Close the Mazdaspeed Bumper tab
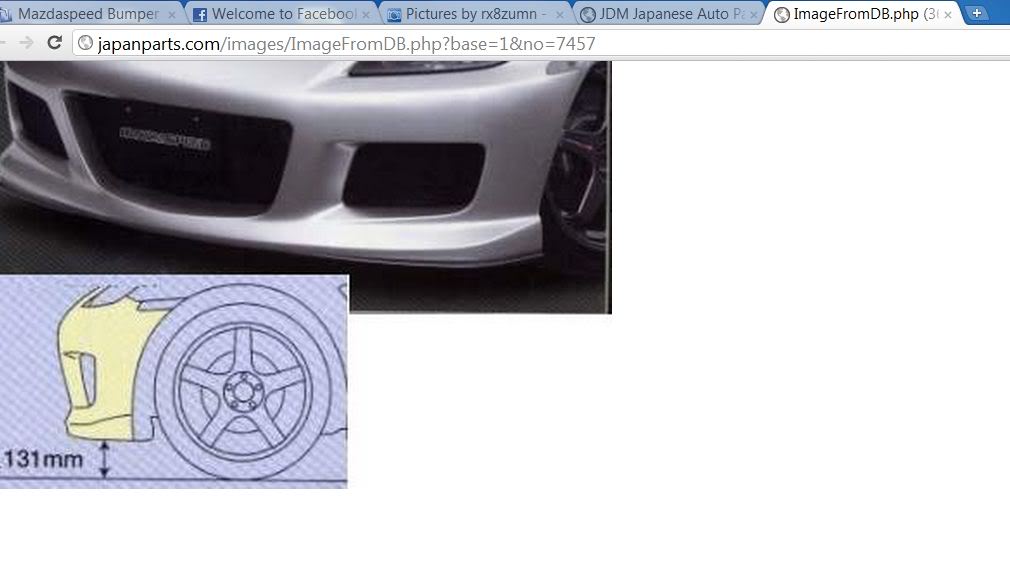The width and height of the screenshot is (1010, 568). pyautogui.click(x=172, y=14)
